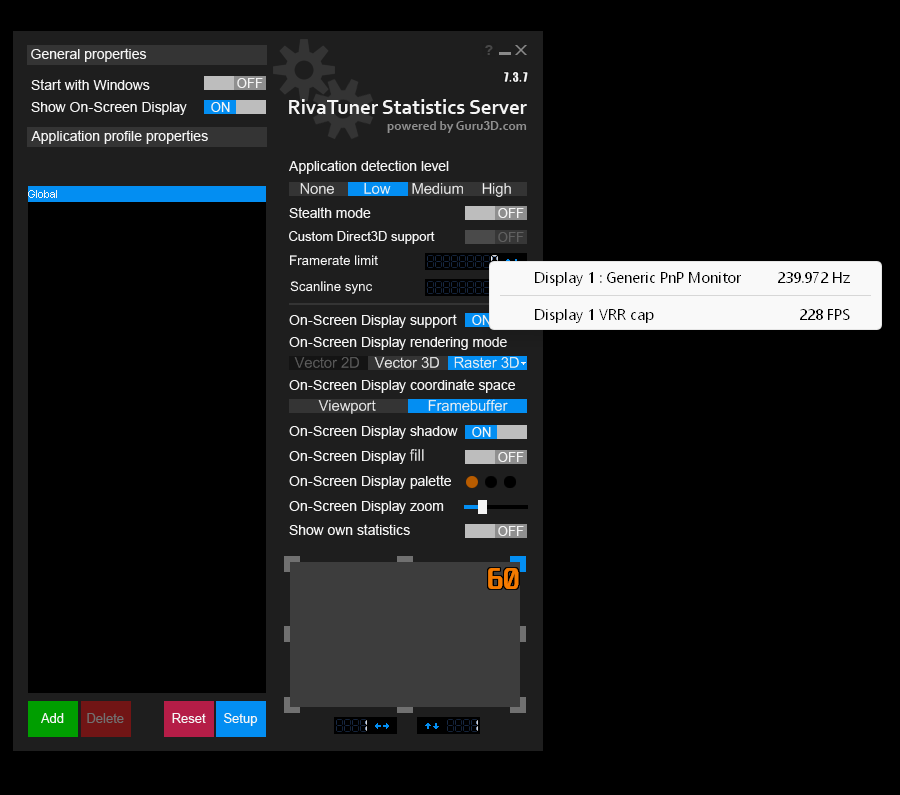Toggle Stealth mode switch
The image size is (900, 795).
tap(496, 213)
